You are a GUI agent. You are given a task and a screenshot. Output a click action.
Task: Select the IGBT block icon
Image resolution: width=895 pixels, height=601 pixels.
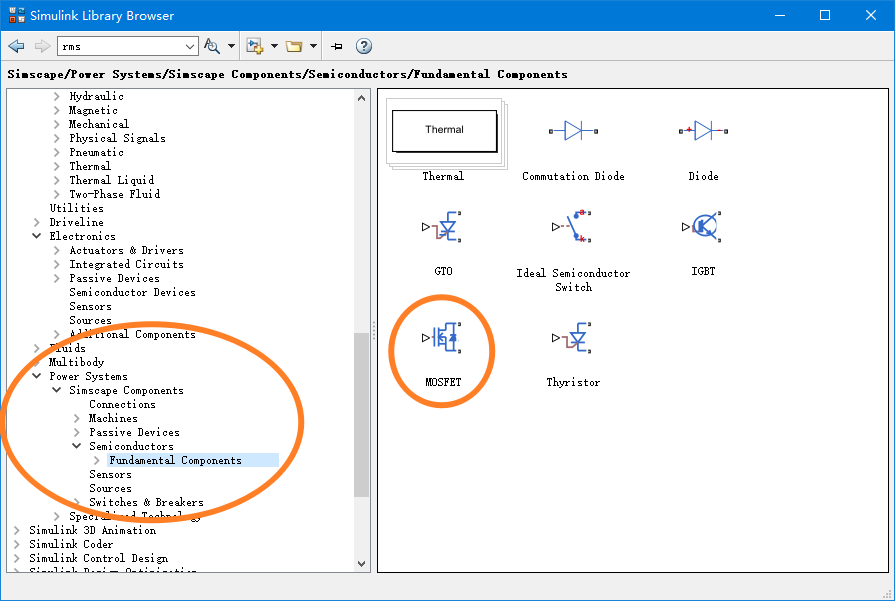point(702,227)
